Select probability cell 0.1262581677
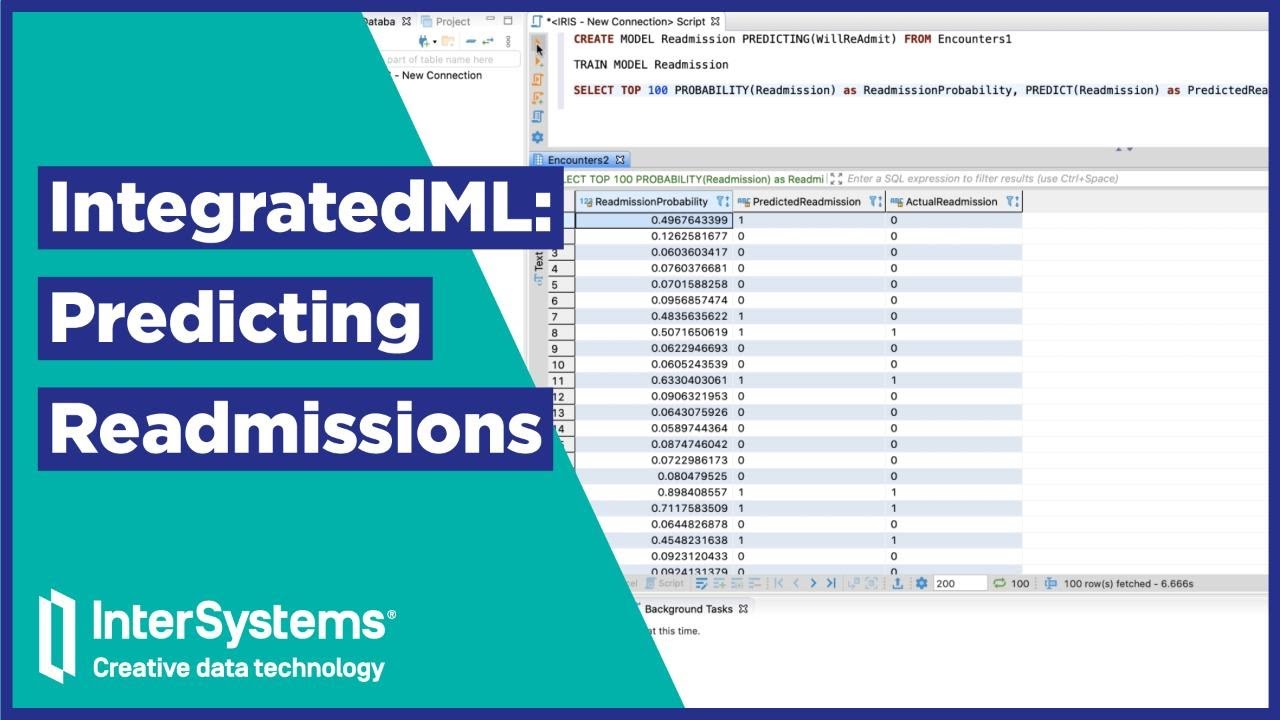1280x720 pixels. 654,236
